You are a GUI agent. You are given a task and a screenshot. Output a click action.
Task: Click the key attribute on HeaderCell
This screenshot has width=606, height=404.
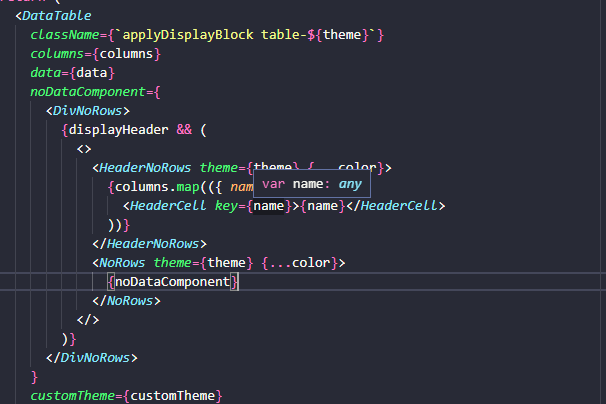(x=226, y=206)
